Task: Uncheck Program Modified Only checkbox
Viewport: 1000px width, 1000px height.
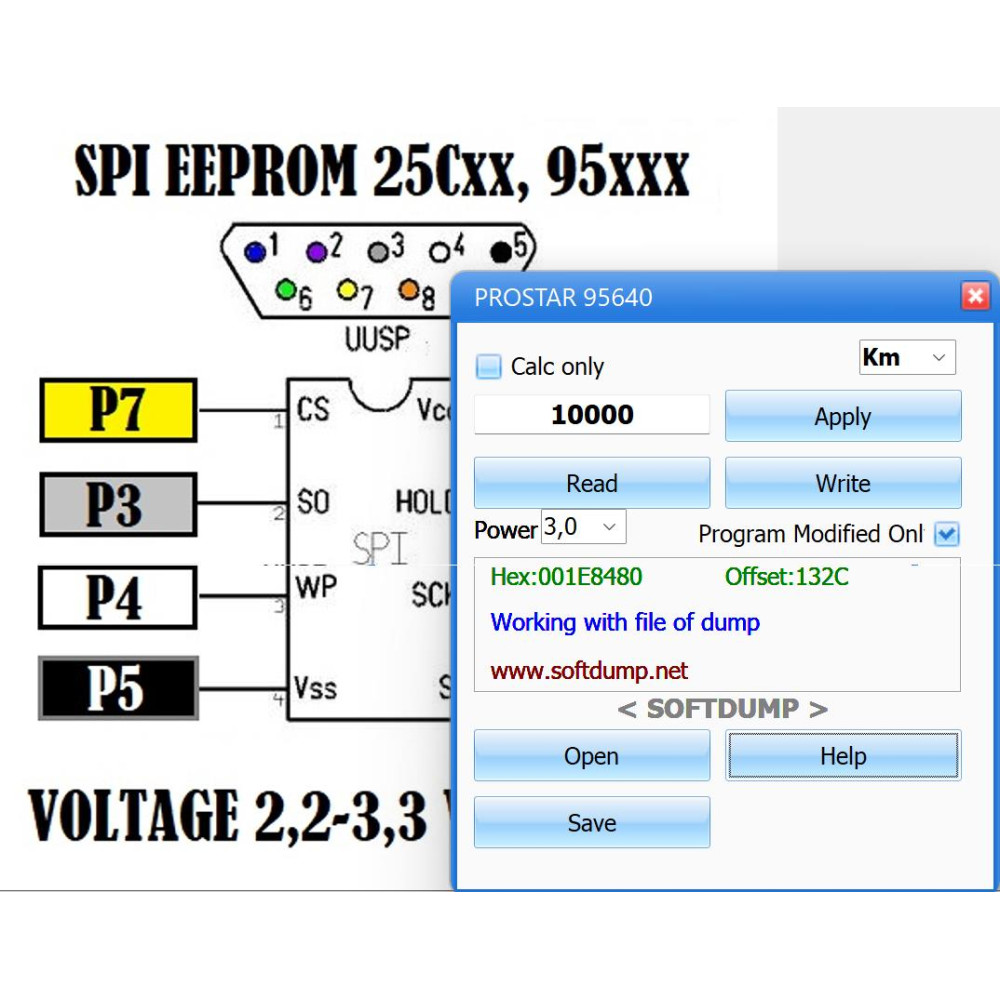Action: tap(946, 534)
